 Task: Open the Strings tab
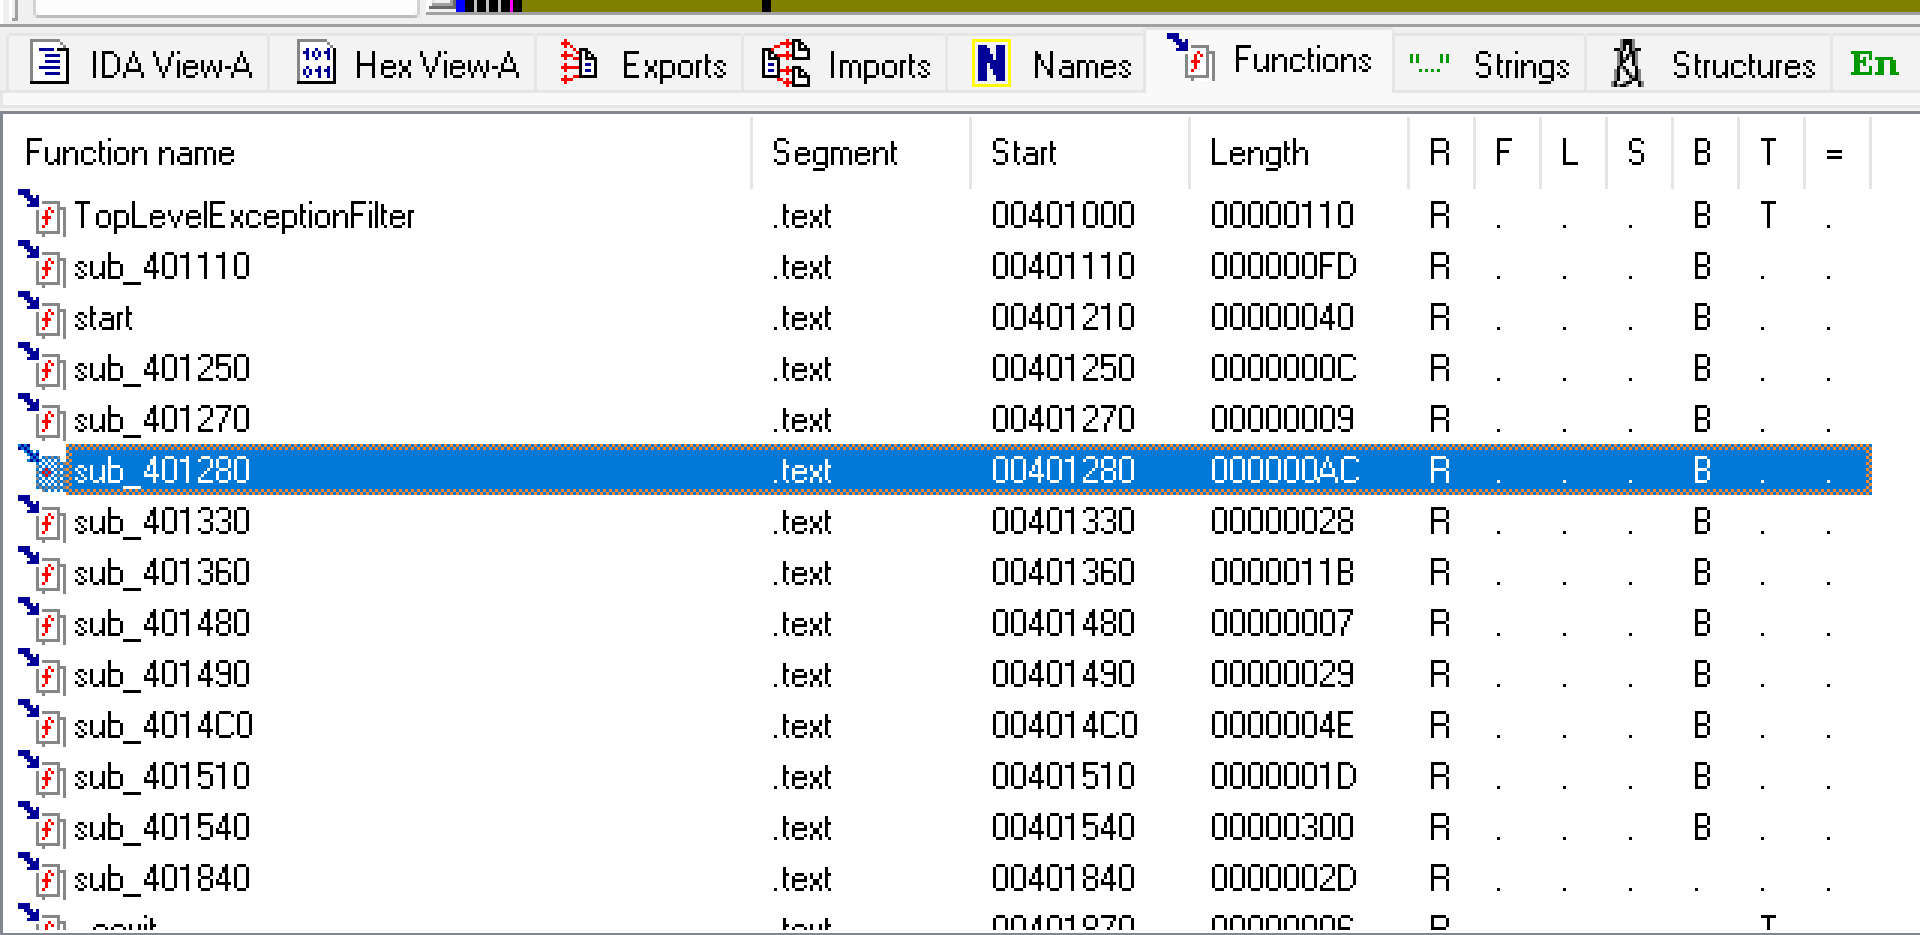coord(1489,65)
